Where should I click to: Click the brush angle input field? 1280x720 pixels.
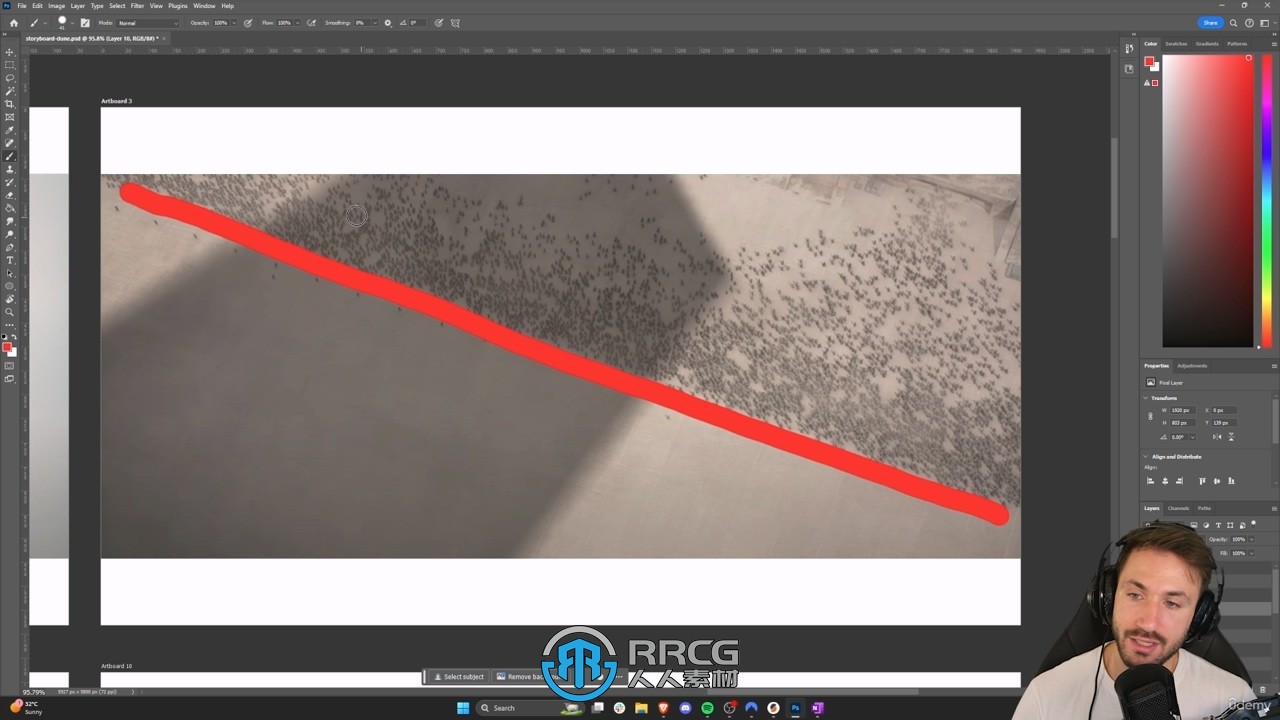tap(416, 22)
